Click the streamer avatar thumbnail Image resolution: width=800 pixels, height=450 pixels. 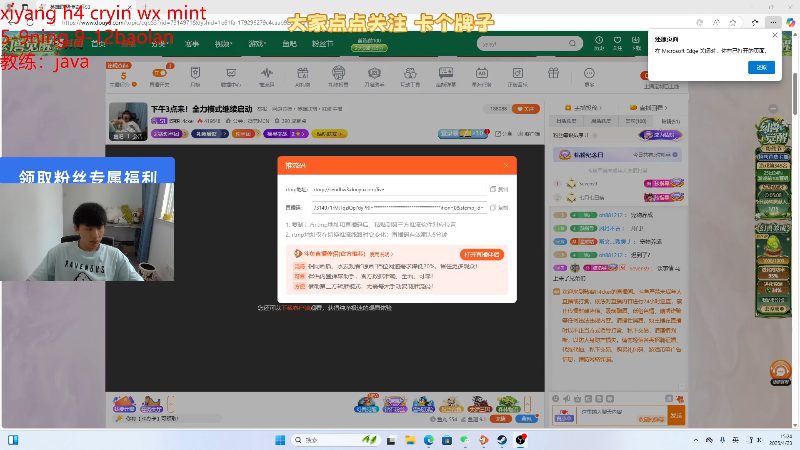[x=128, y=121]
